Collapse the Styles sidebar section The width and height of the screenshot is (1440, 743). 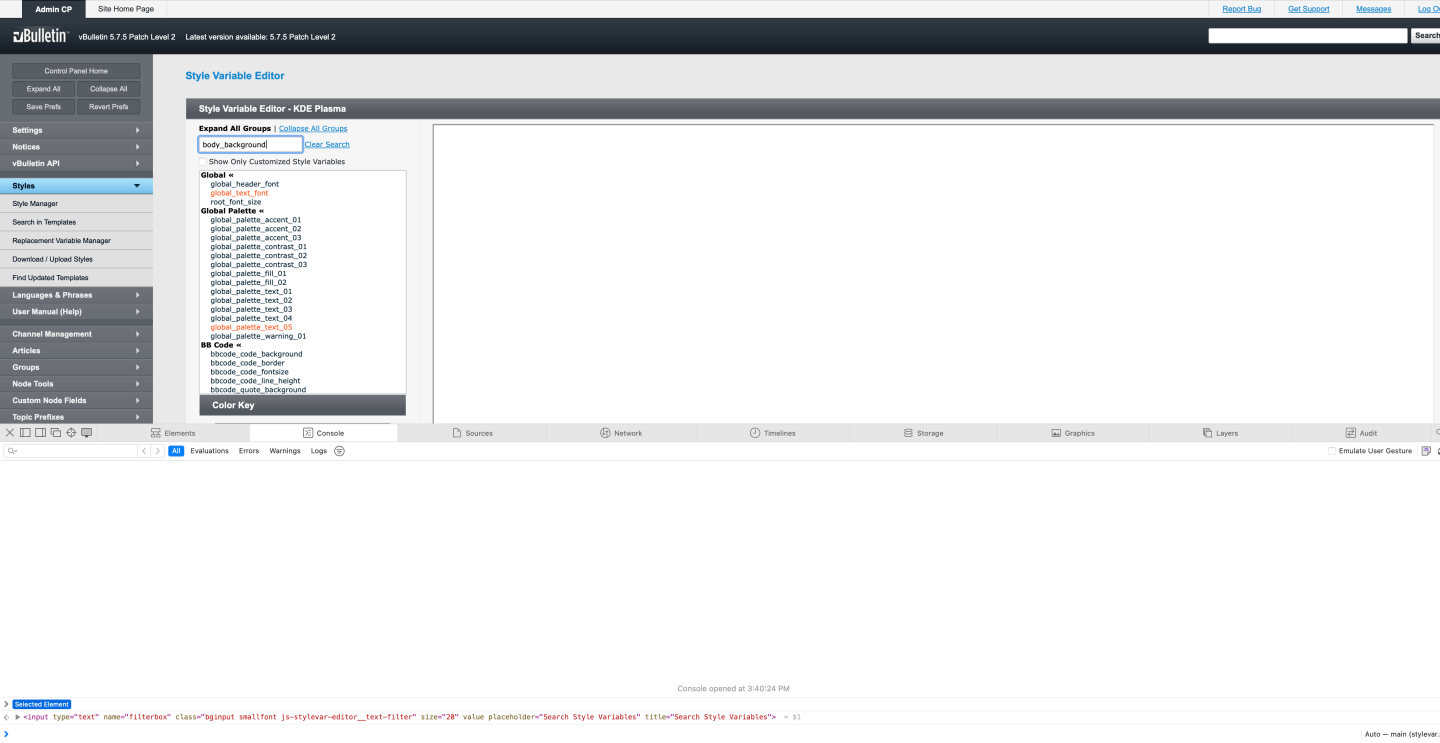[76, 186]
